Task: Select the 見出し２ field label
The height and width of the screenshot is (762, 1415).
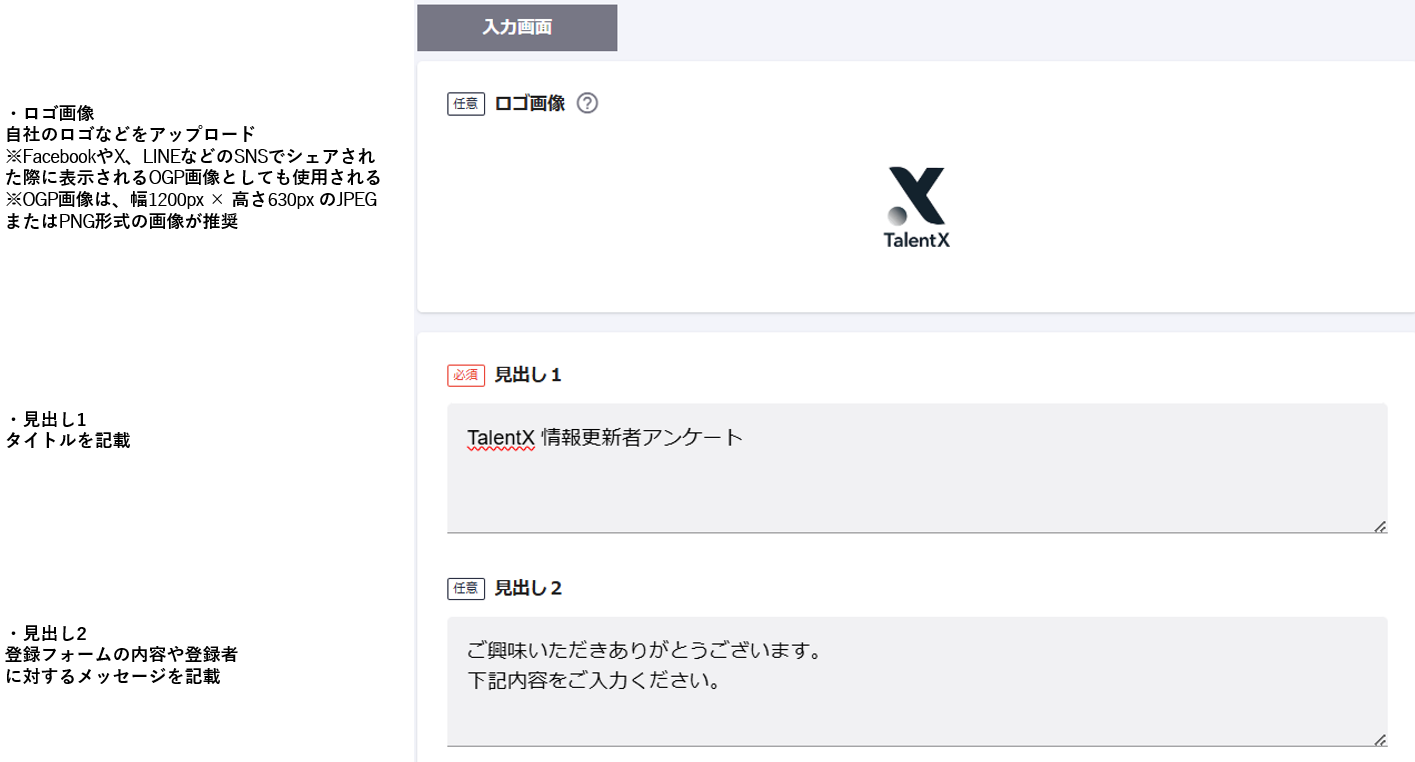Action: click(x=528, y=588)
